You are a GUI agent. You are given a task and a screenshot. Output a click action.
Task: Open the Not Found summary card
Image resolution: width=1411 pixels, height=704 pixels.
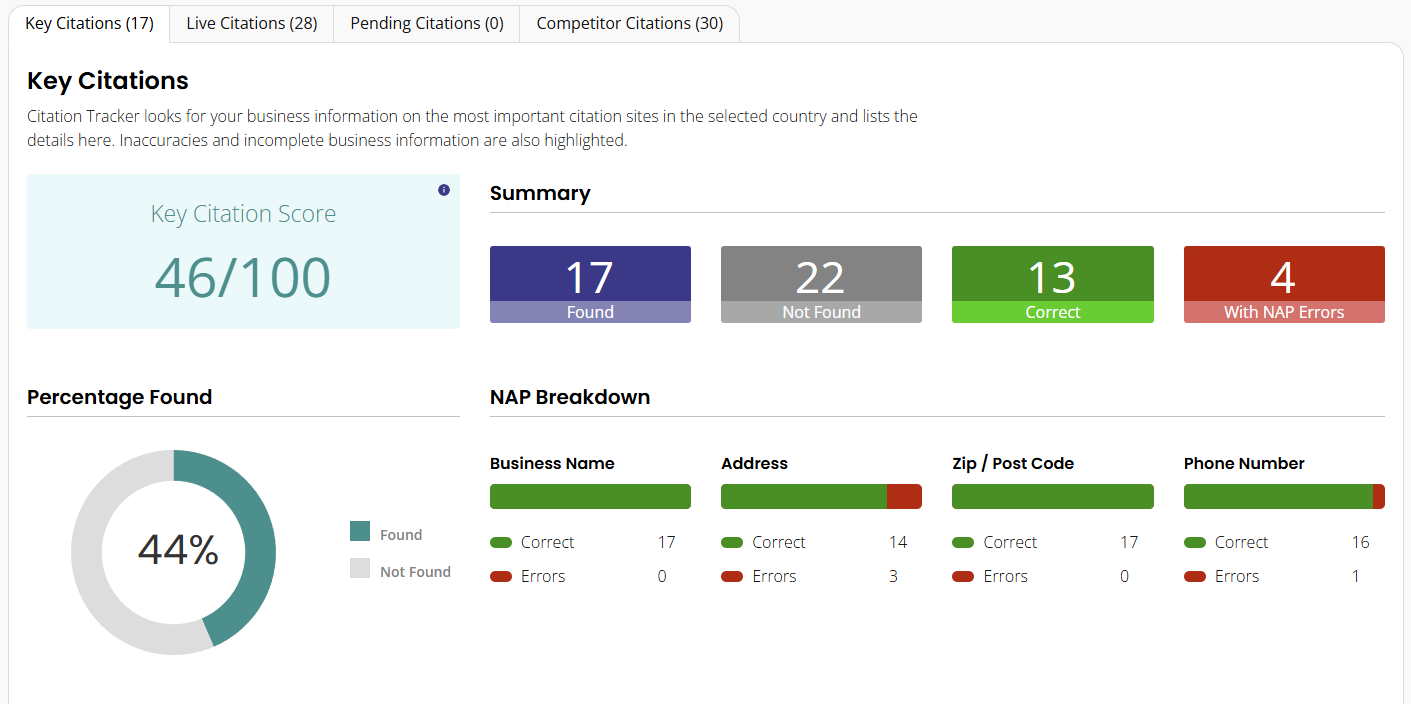point(821,284)
